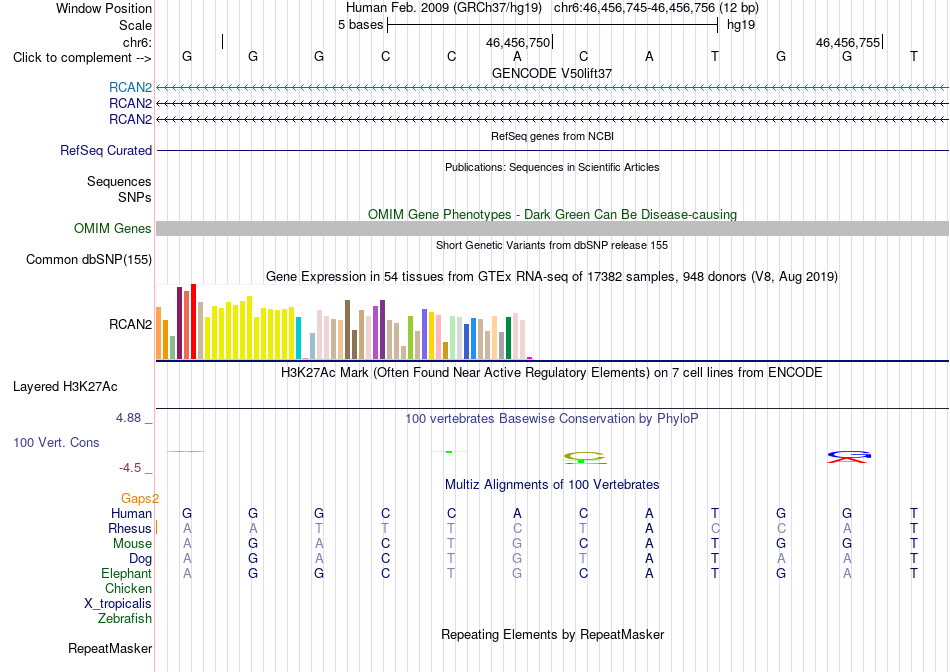Click the 'RefSeq genes from NCBI' title
Viewport: 950px width, 672px height.
click(552, 136)
